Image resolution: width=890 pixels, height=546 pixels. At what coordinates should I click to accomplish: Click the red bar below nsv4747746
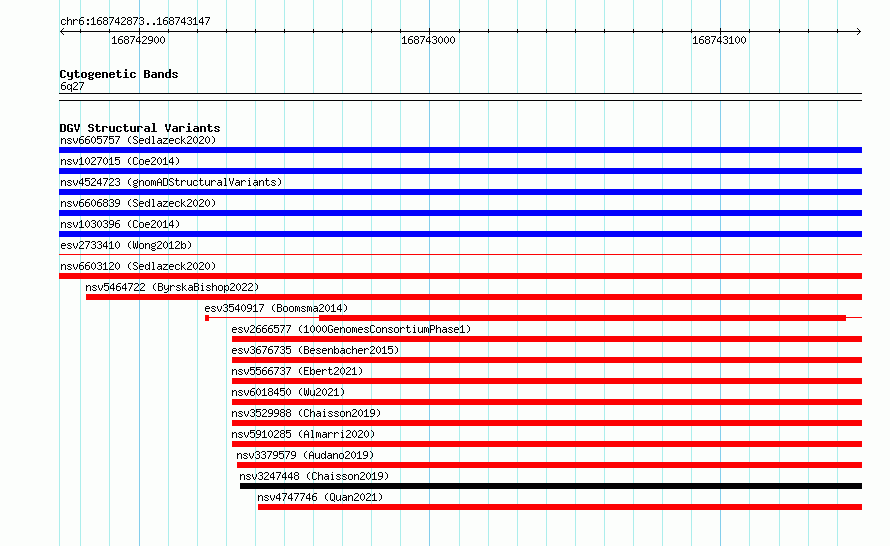pyautogui.click(x=560, y=507)
